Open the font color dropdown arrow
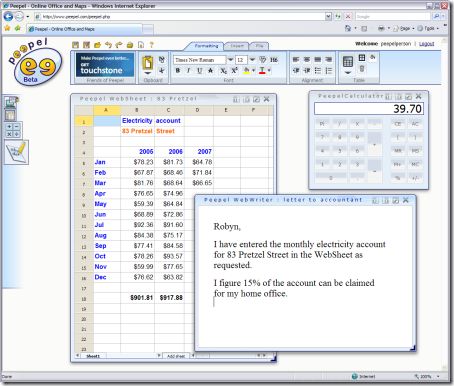 (269, 70)
